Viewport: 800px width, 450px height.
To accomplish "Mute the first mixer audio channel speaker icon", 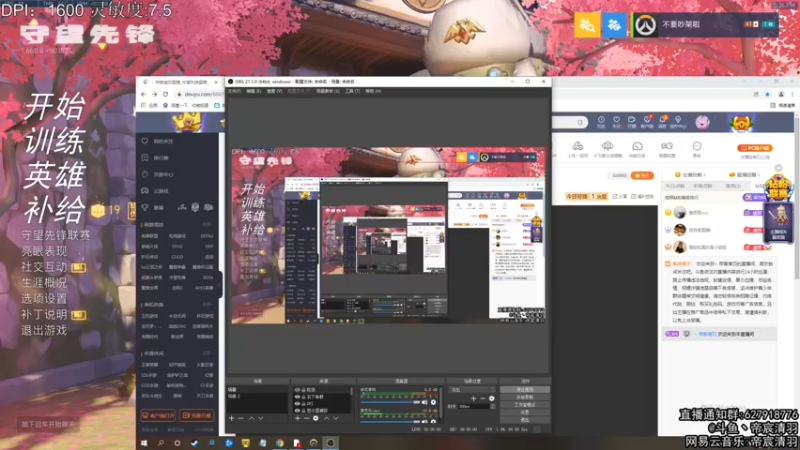I will point(424,403).
